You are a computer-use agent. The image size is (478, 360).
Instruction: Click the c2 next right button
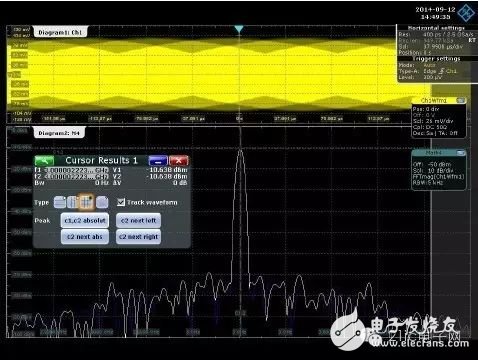(138, 237)
